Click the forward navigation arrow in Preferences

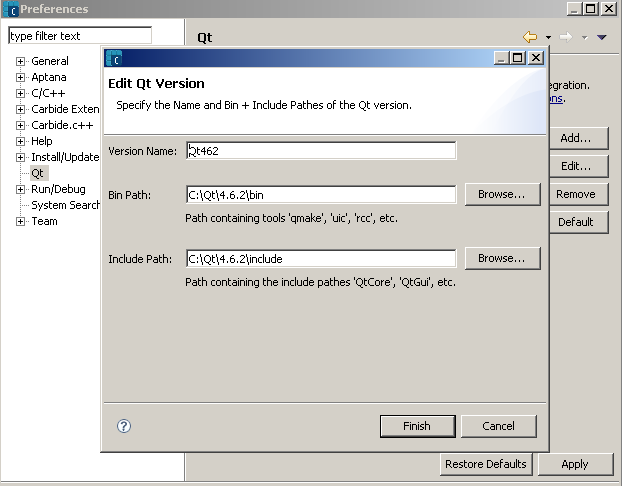(x=566, y=37)
